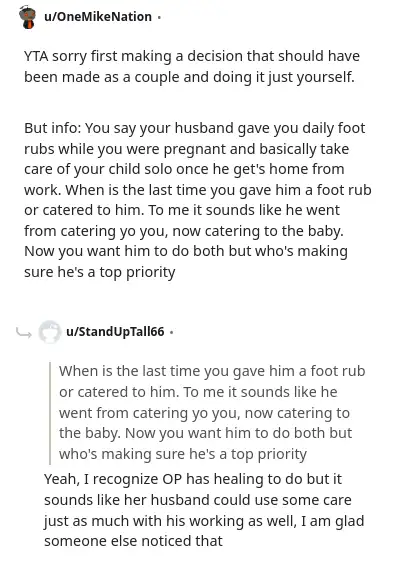Click the 'Yeah, I recognize OP' reply text

(x=204, y=510)
